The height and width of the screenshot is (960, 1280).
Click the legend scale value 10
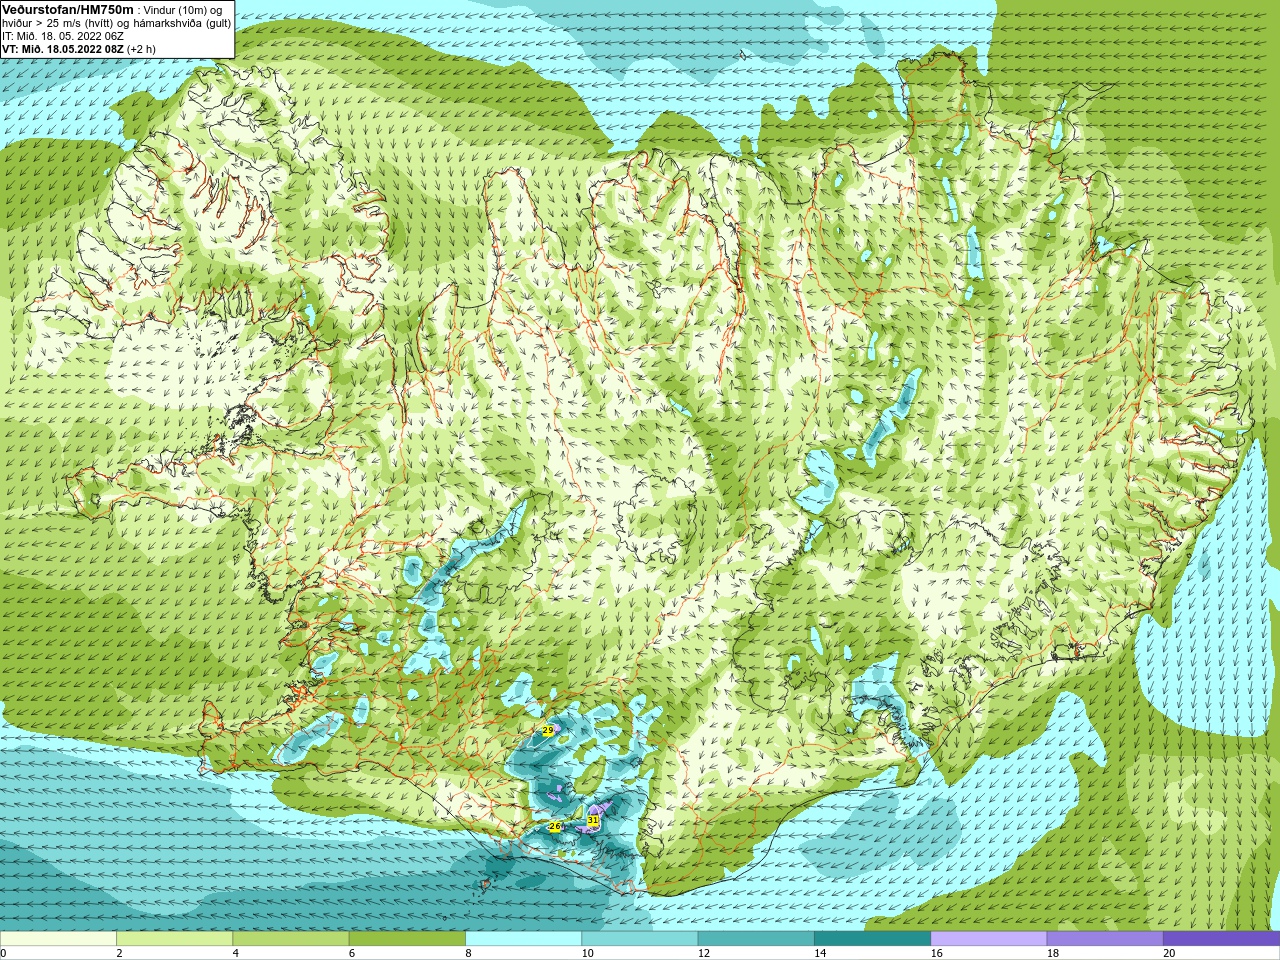point(587,953)
